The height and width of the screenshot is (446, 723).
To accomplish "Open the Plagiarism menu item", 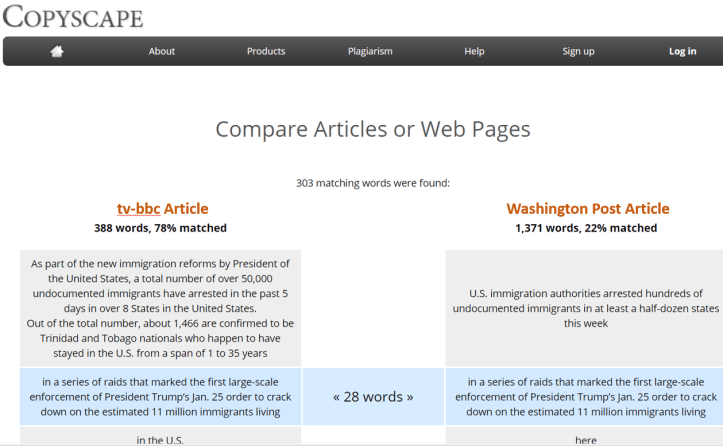I will [370, 51].
